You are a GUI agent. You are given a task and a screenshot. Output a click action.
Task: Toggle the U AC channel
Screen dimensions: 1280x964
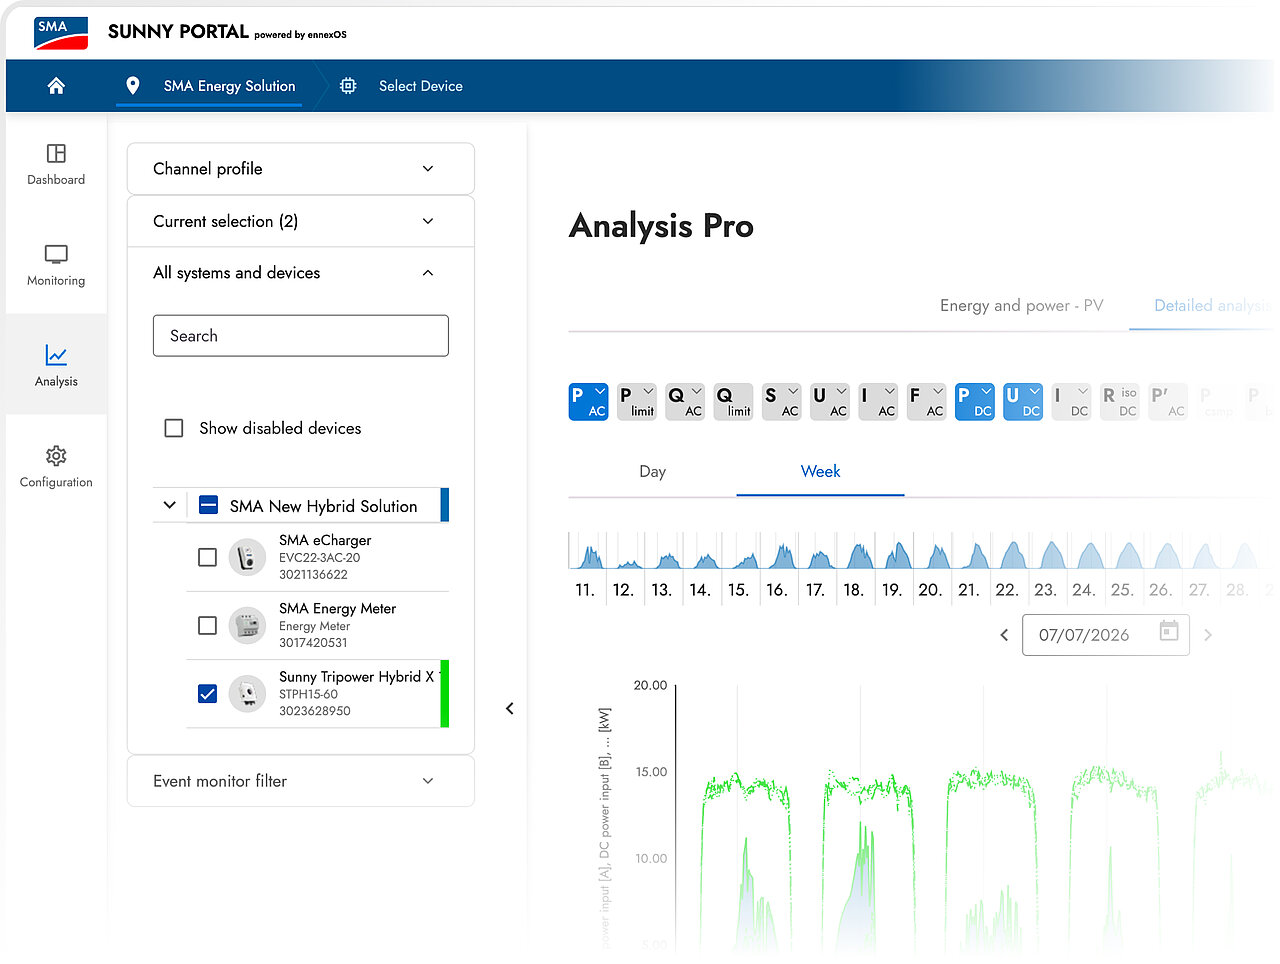click(830, 402)
